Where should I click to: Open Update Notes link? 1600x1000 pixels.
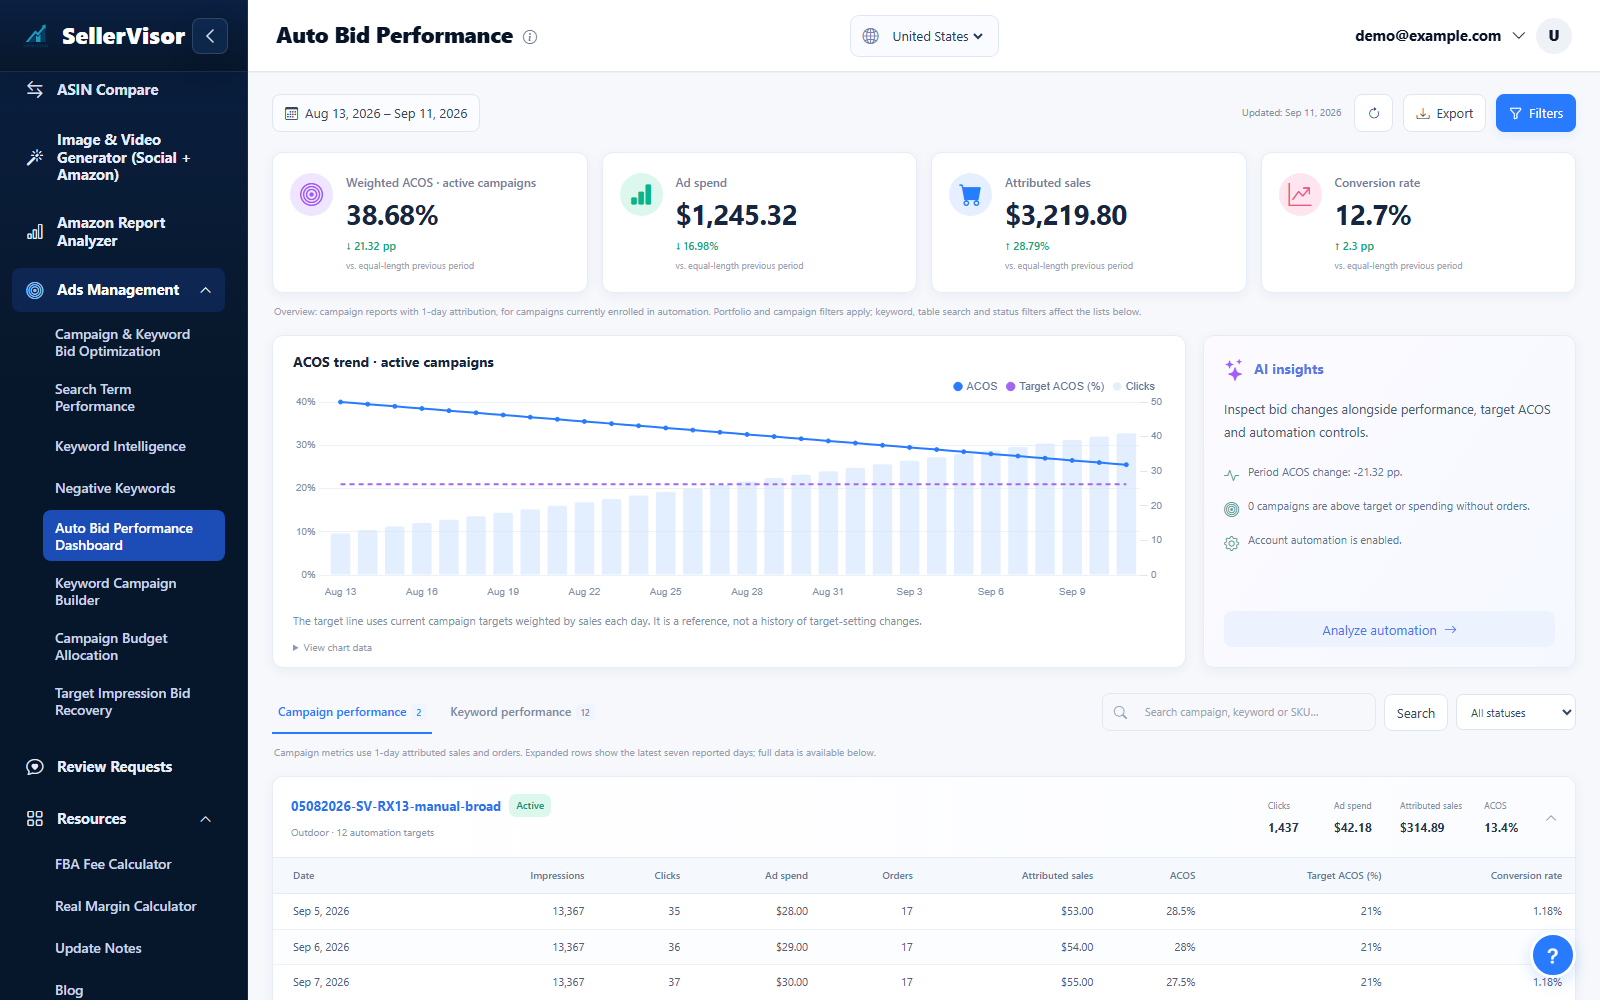pos(98,949)
